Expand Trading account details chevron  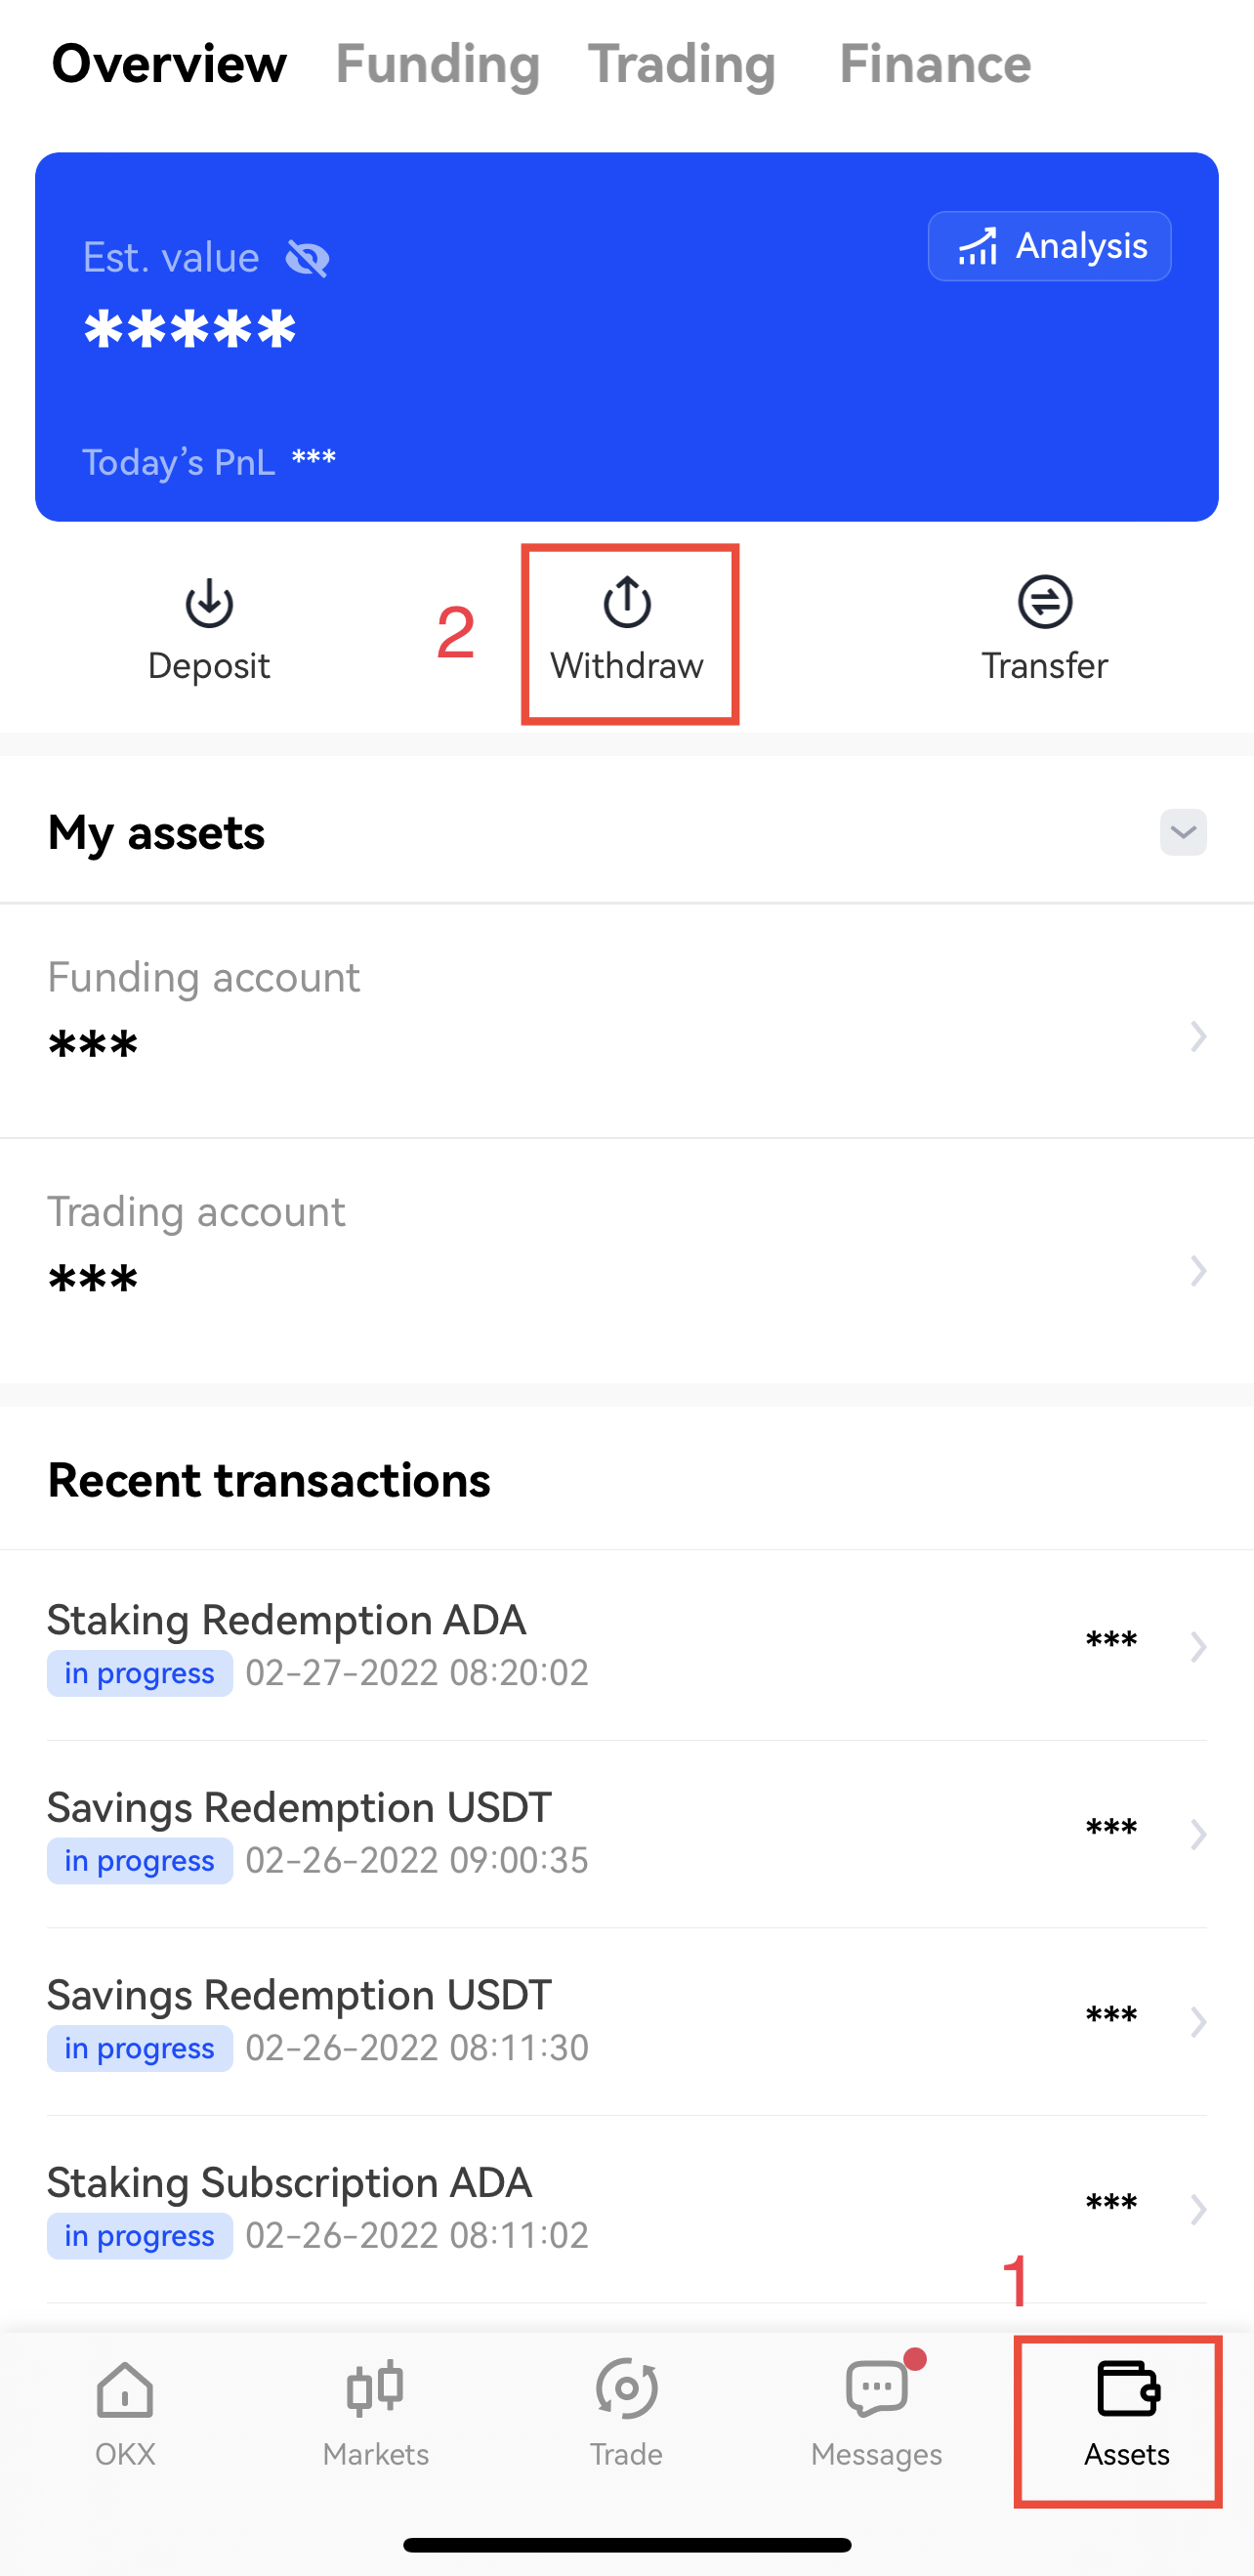tap(1198, 1271)
